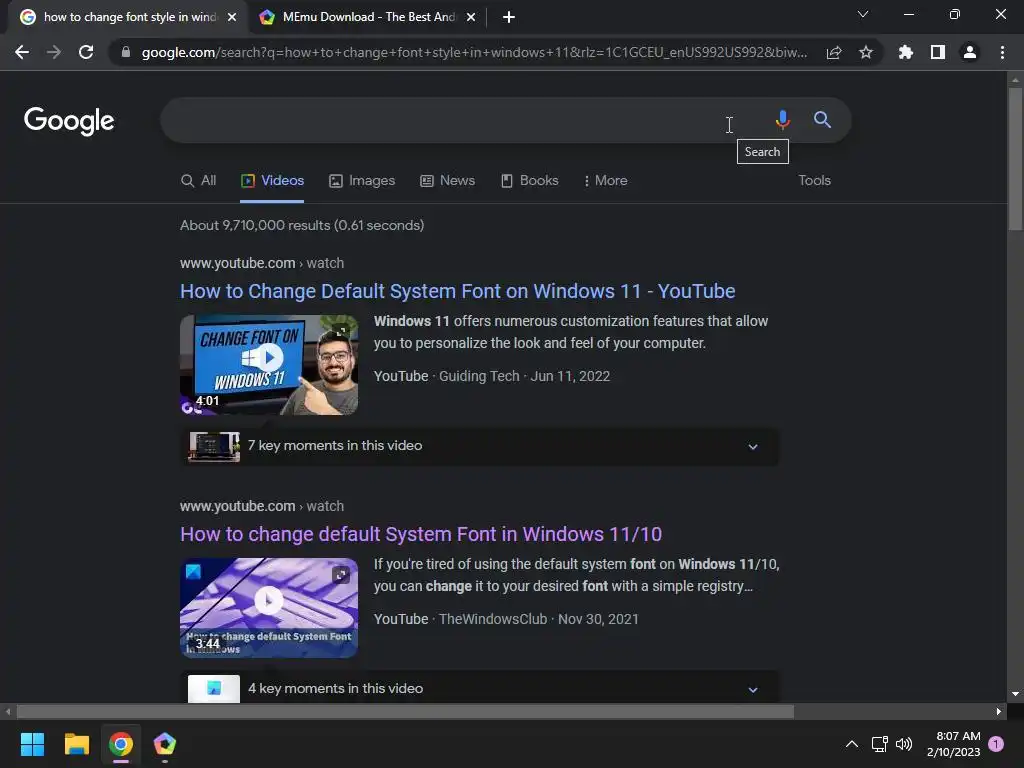The width and height of the screenshot is (1024, 768).
Task: Switch to Images results
Action: 362,181
